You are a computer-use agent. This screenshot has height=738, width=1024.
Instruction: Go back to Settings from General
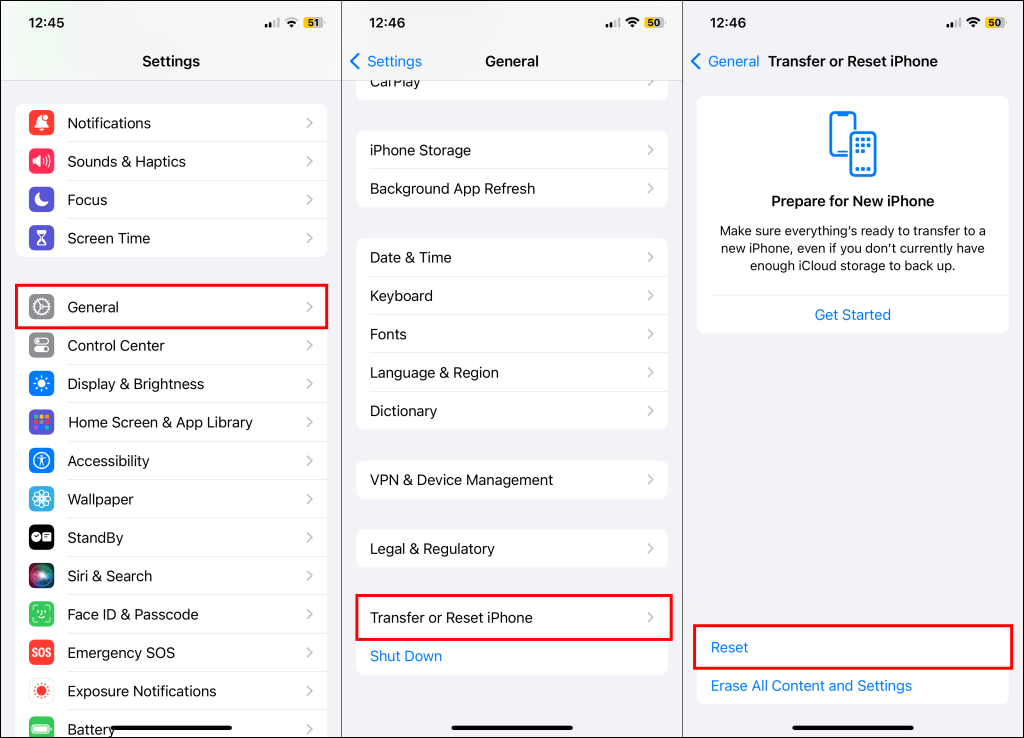(x=386, y=61)
